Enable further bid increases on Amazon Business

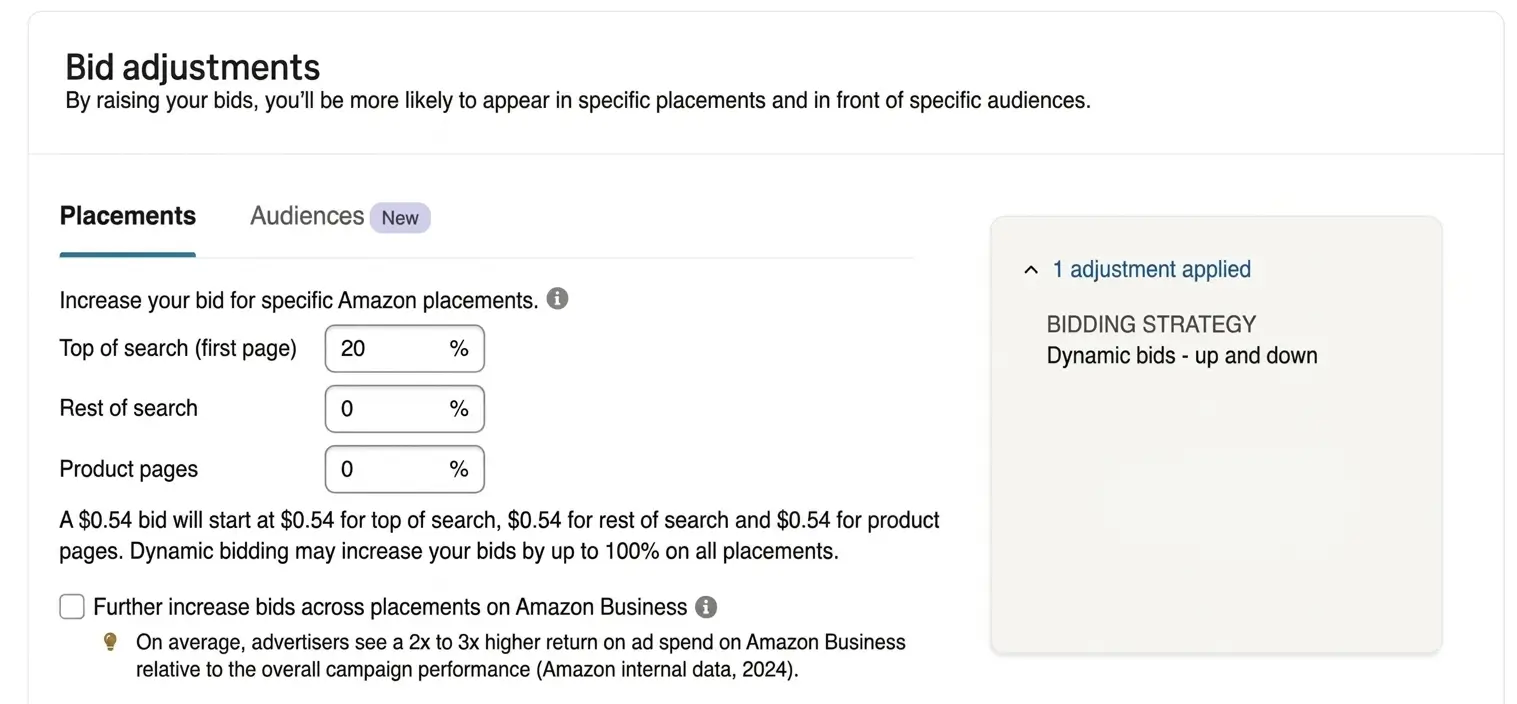pos(71,606)
